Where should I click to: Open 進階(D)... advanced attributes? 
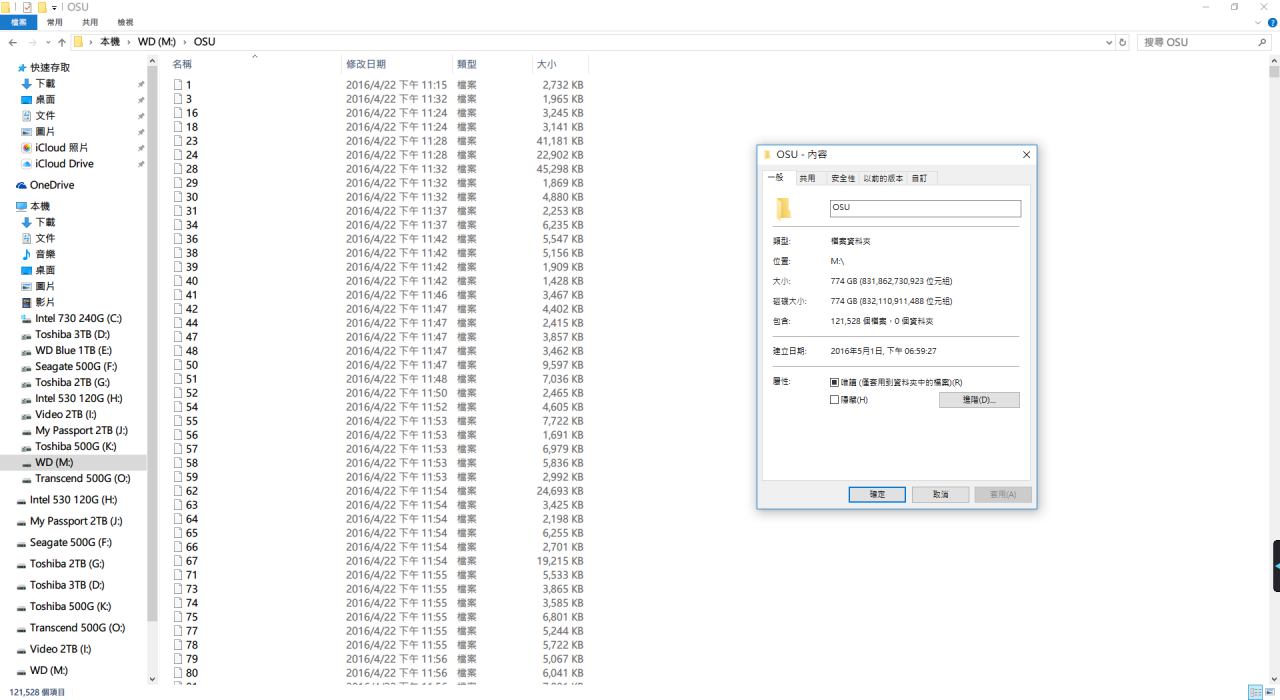tap(978, 400)
